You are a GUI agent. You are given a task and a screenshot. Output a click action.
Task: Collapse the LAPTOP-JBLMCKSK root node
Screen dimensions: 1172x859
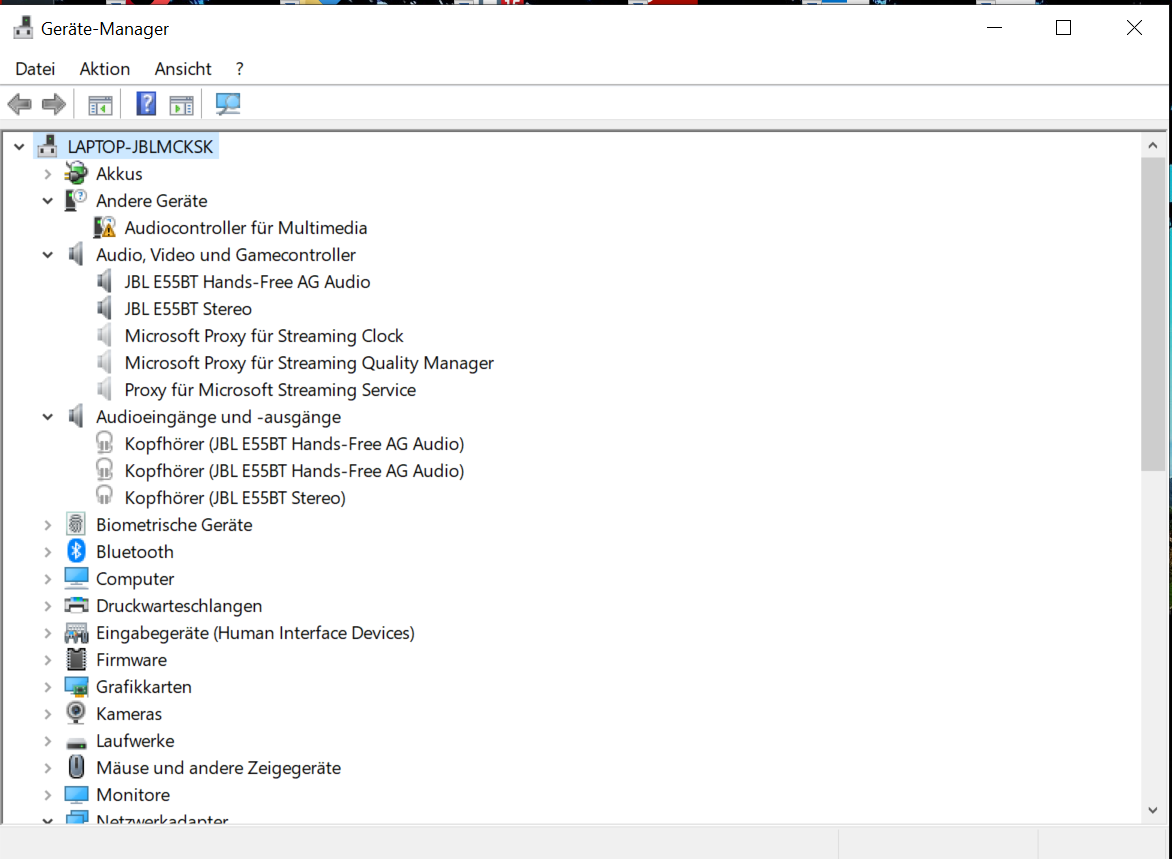[x=19, y=147]
